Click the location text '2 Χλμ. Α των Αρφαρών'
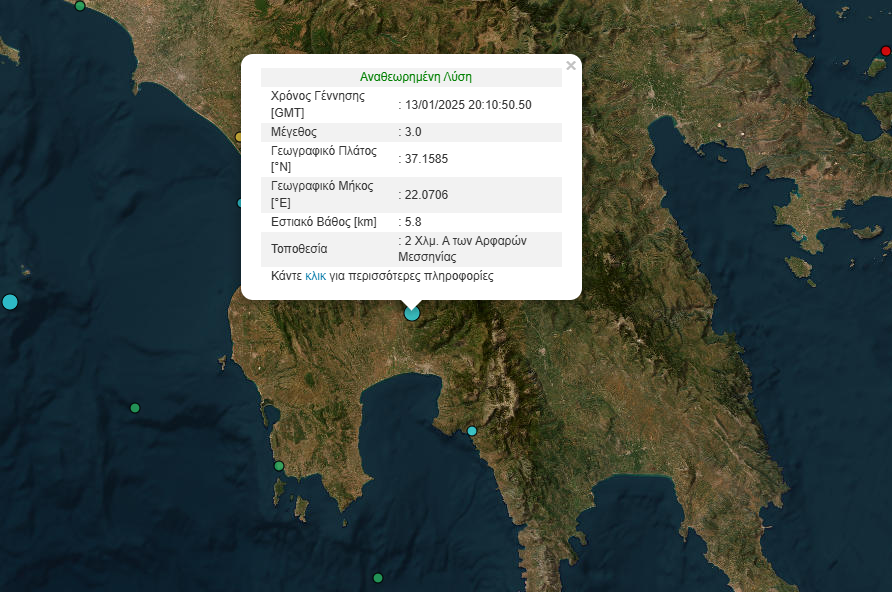Image resolution: width=892 pixels, height=592 pixels. click(x=465, y=241)
